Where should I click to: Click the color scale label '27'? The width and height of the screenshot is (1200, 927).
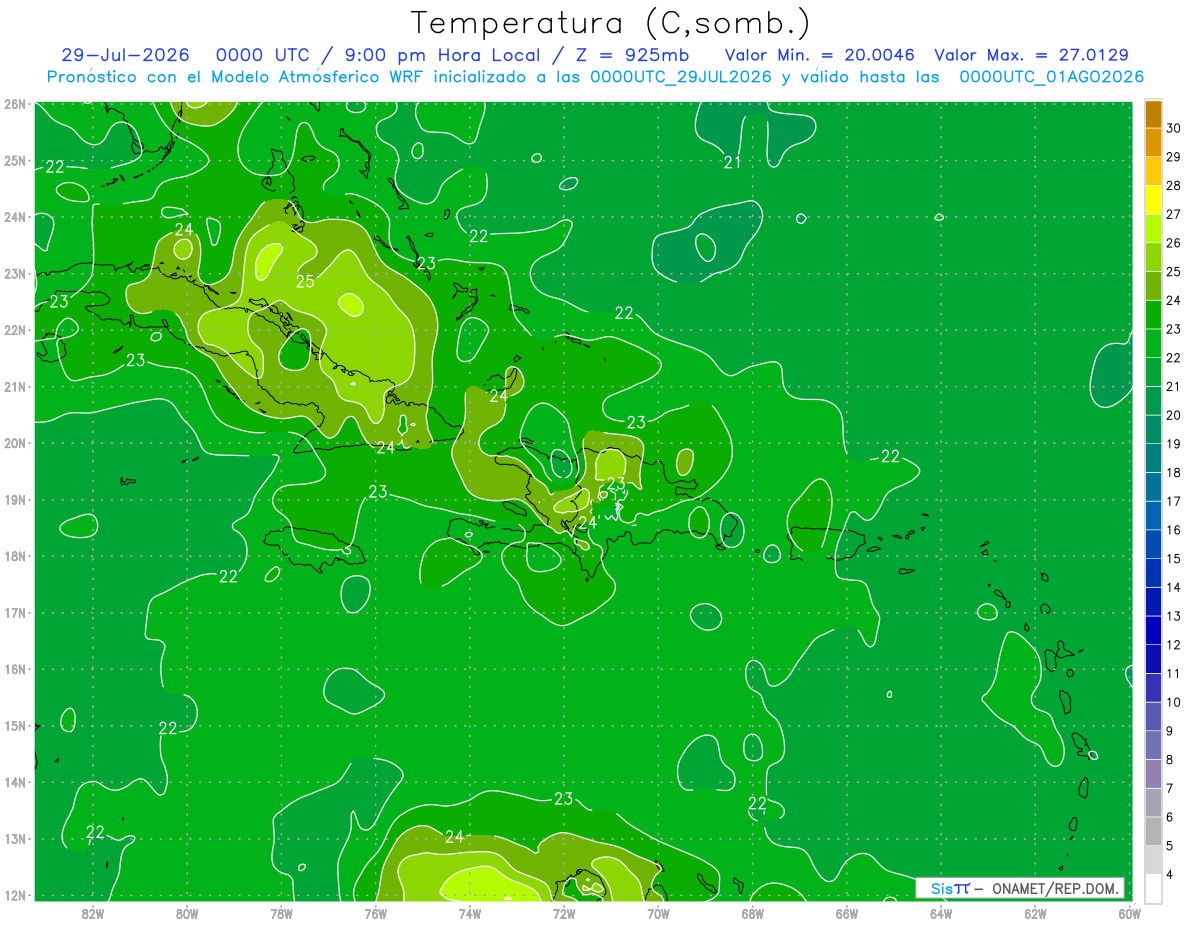(1173, 214)
